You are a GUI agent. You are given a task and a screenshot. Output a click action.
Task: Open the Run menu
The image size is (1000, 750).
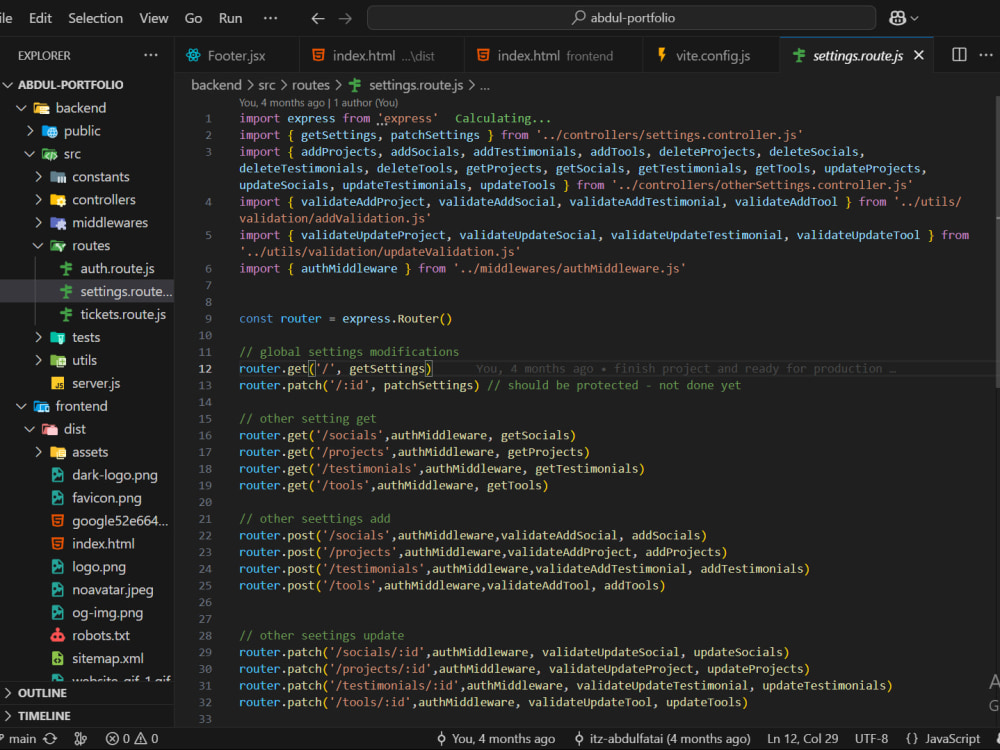coord(230,18)
